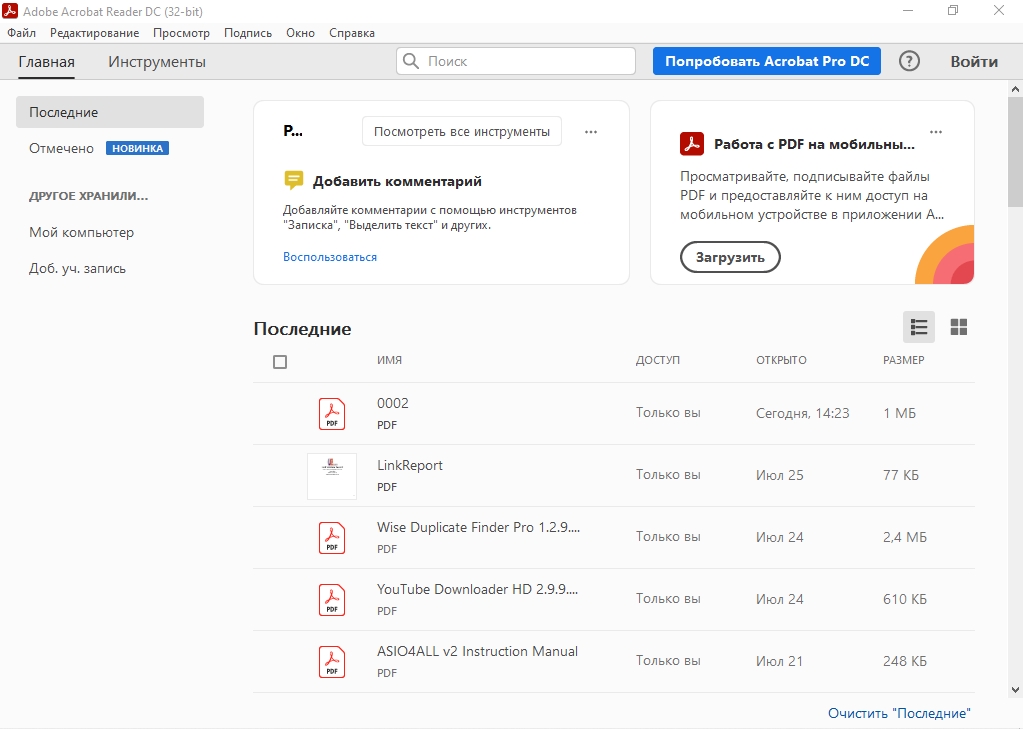Open the three-dot menu on mobile PDF card

point(936,131)
